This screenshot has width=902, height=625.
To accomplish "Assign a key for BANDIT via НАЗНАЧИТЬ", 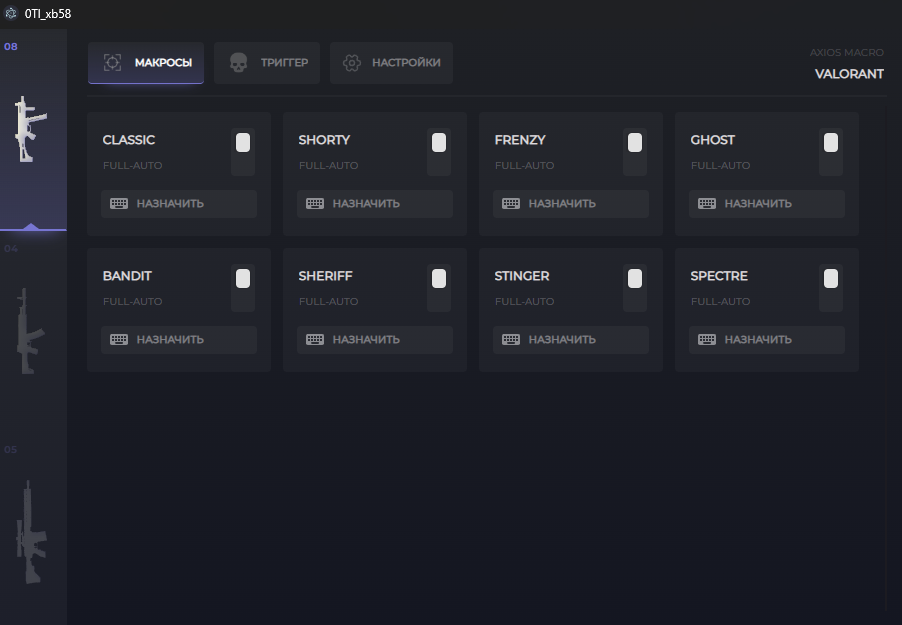I will 179,340.
